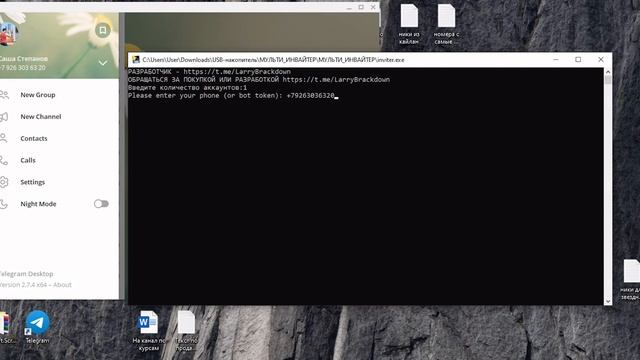The height and width of the screenshot is (360, 640).
Task: Select the номера с самые desktop file
Action: [446, 24]
